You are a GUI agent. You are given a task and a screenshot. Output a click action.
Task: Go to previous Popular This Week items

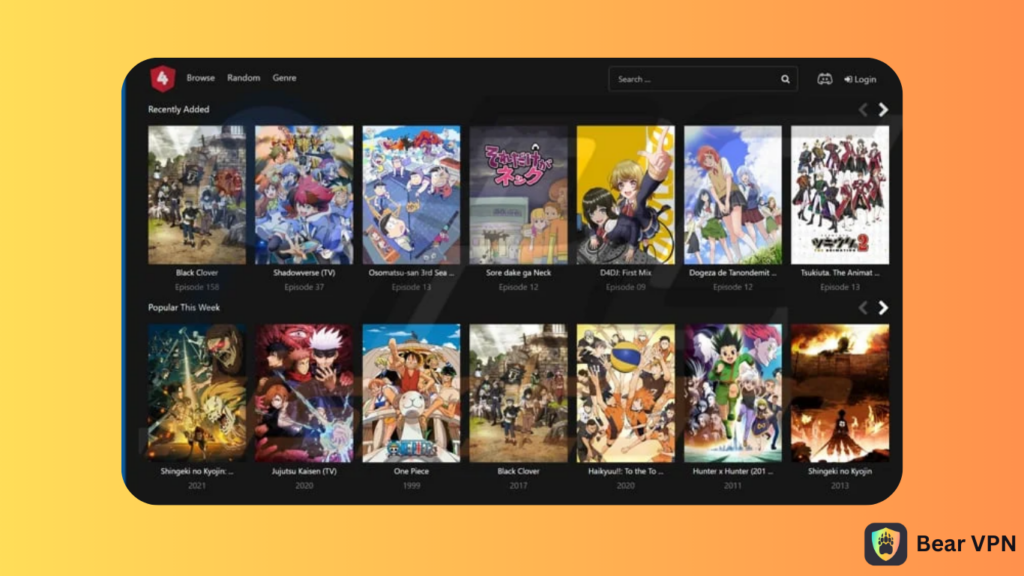[x=863, y=308]
